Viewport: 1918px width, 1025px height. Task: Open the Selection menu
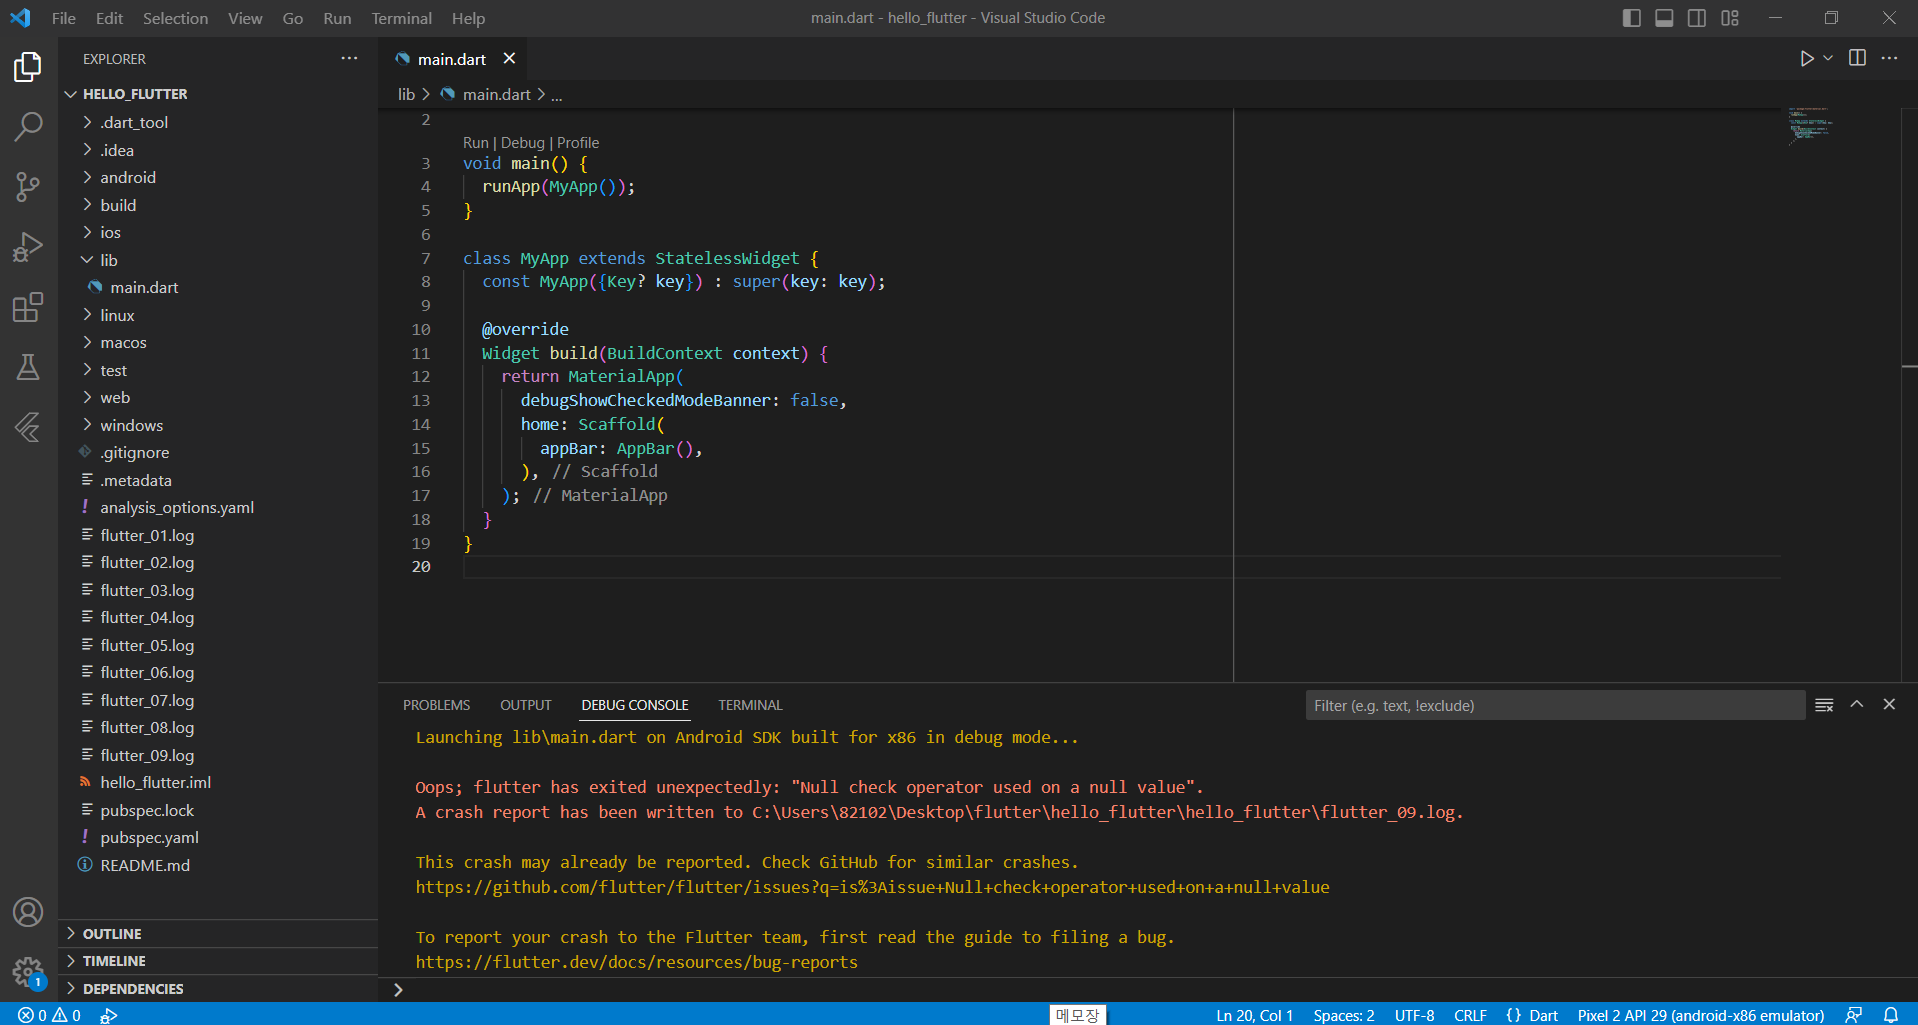point(175,18)
